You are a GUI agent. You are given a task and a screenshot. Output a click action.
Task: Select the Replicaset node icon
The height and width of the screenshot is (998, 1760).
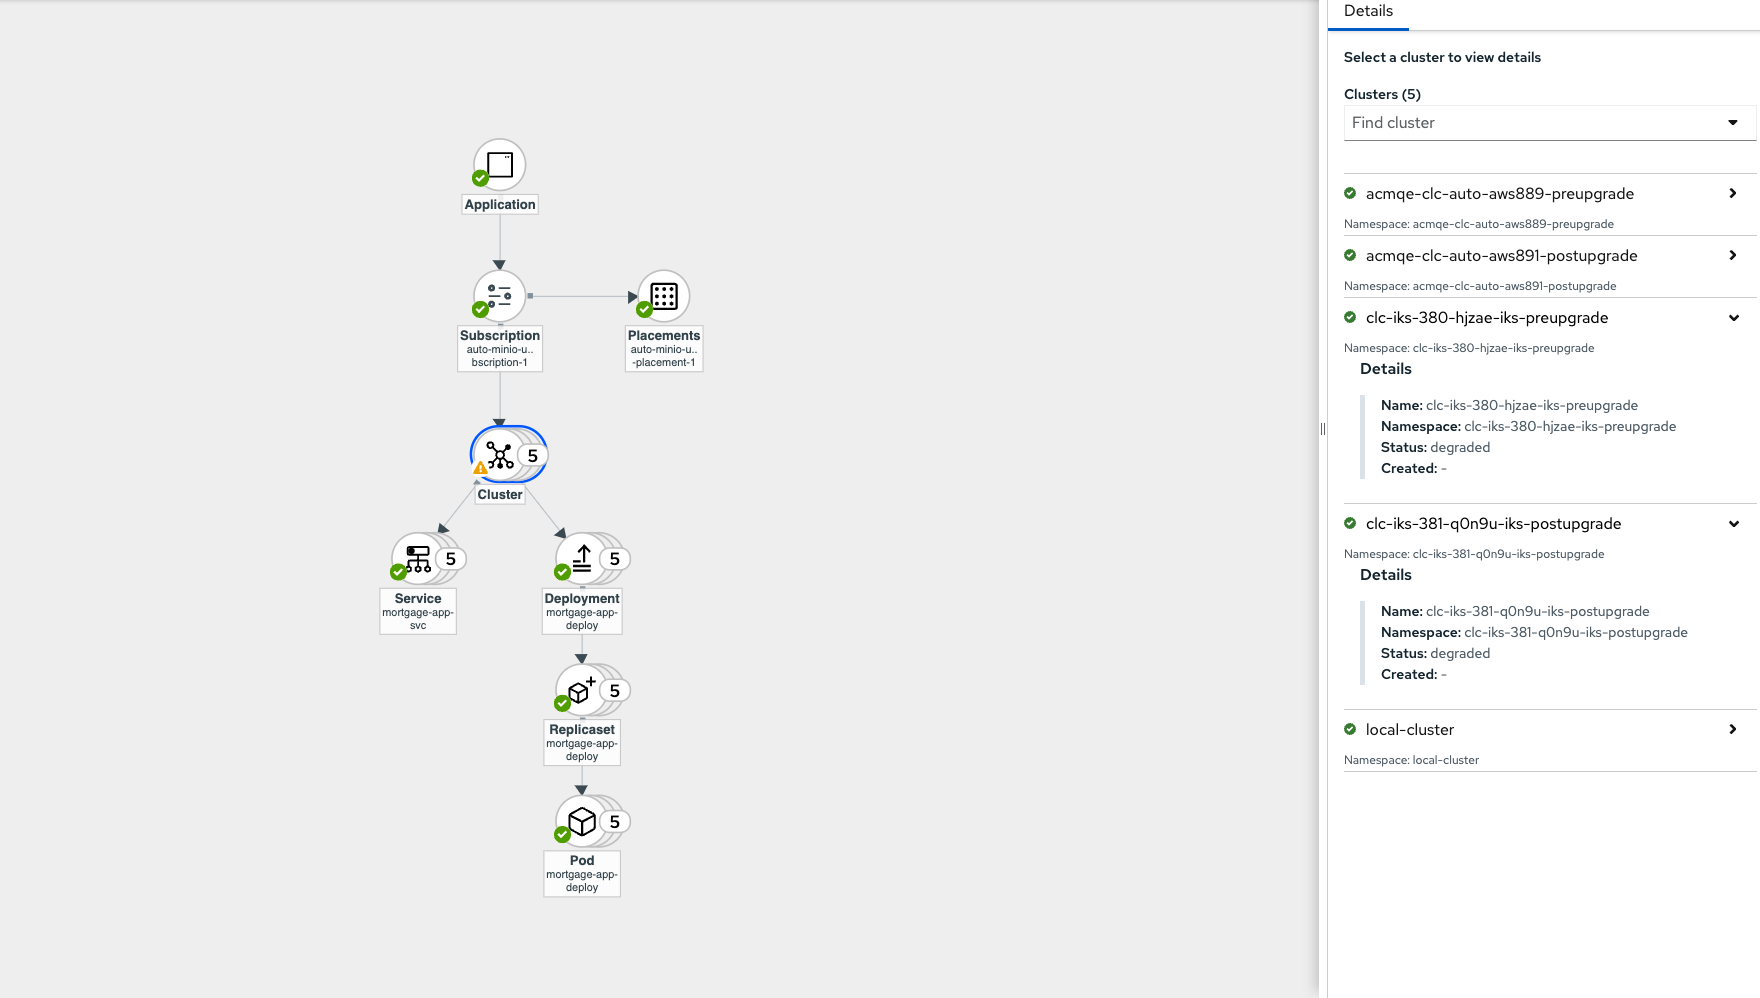coord(582,690)
